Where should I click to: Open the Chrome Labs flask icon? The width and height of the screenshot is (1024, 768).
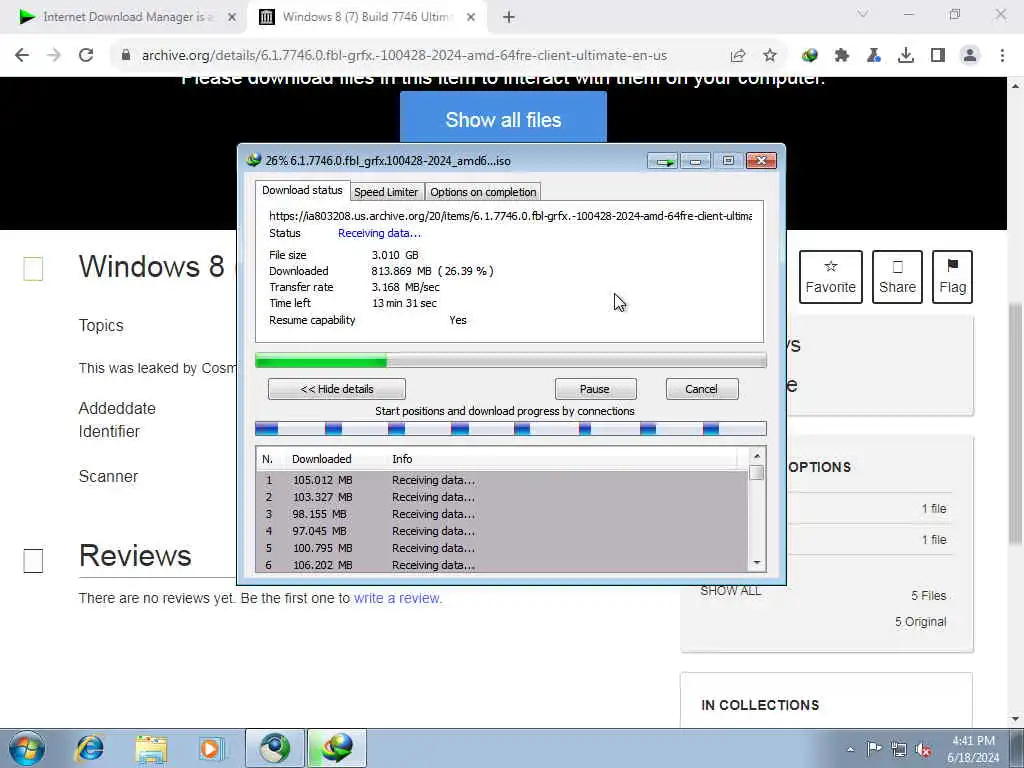tap(874, 56)
